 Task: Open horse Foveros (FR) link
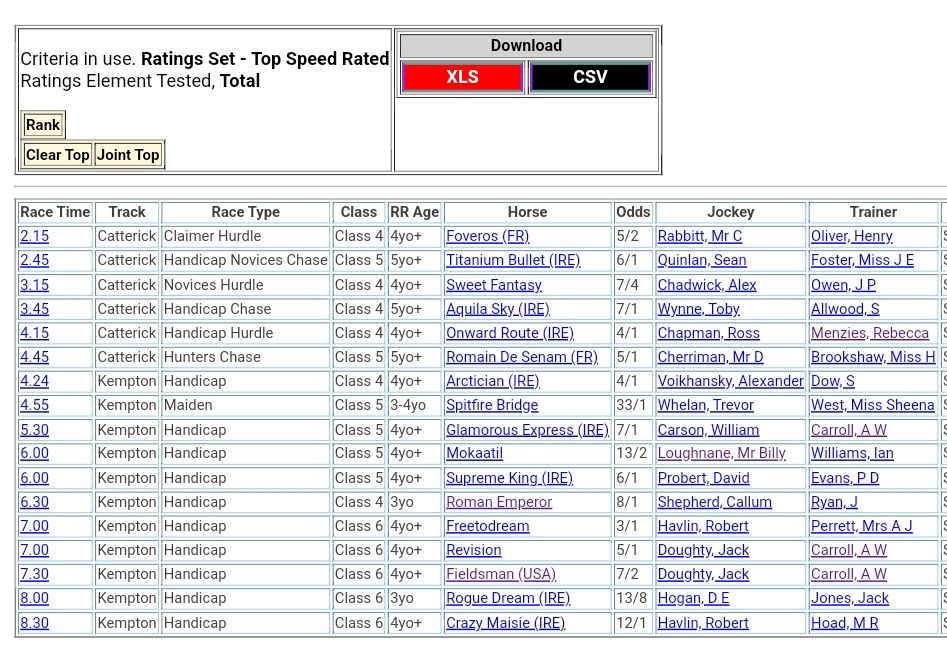487,236
